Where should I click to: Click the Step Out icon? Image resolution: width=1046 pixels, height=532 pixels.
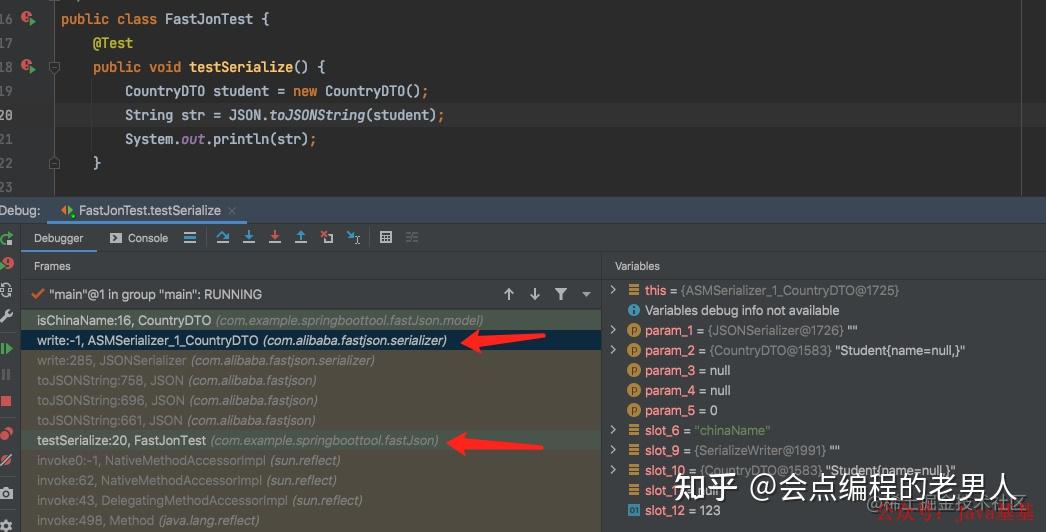(x=301, y=237)
